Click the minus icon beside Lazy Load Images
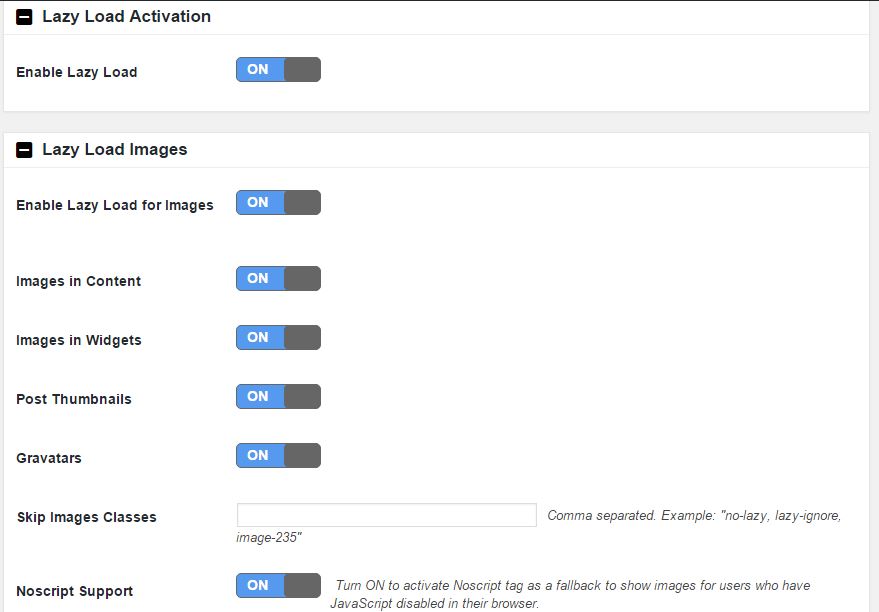 point(24,148)
